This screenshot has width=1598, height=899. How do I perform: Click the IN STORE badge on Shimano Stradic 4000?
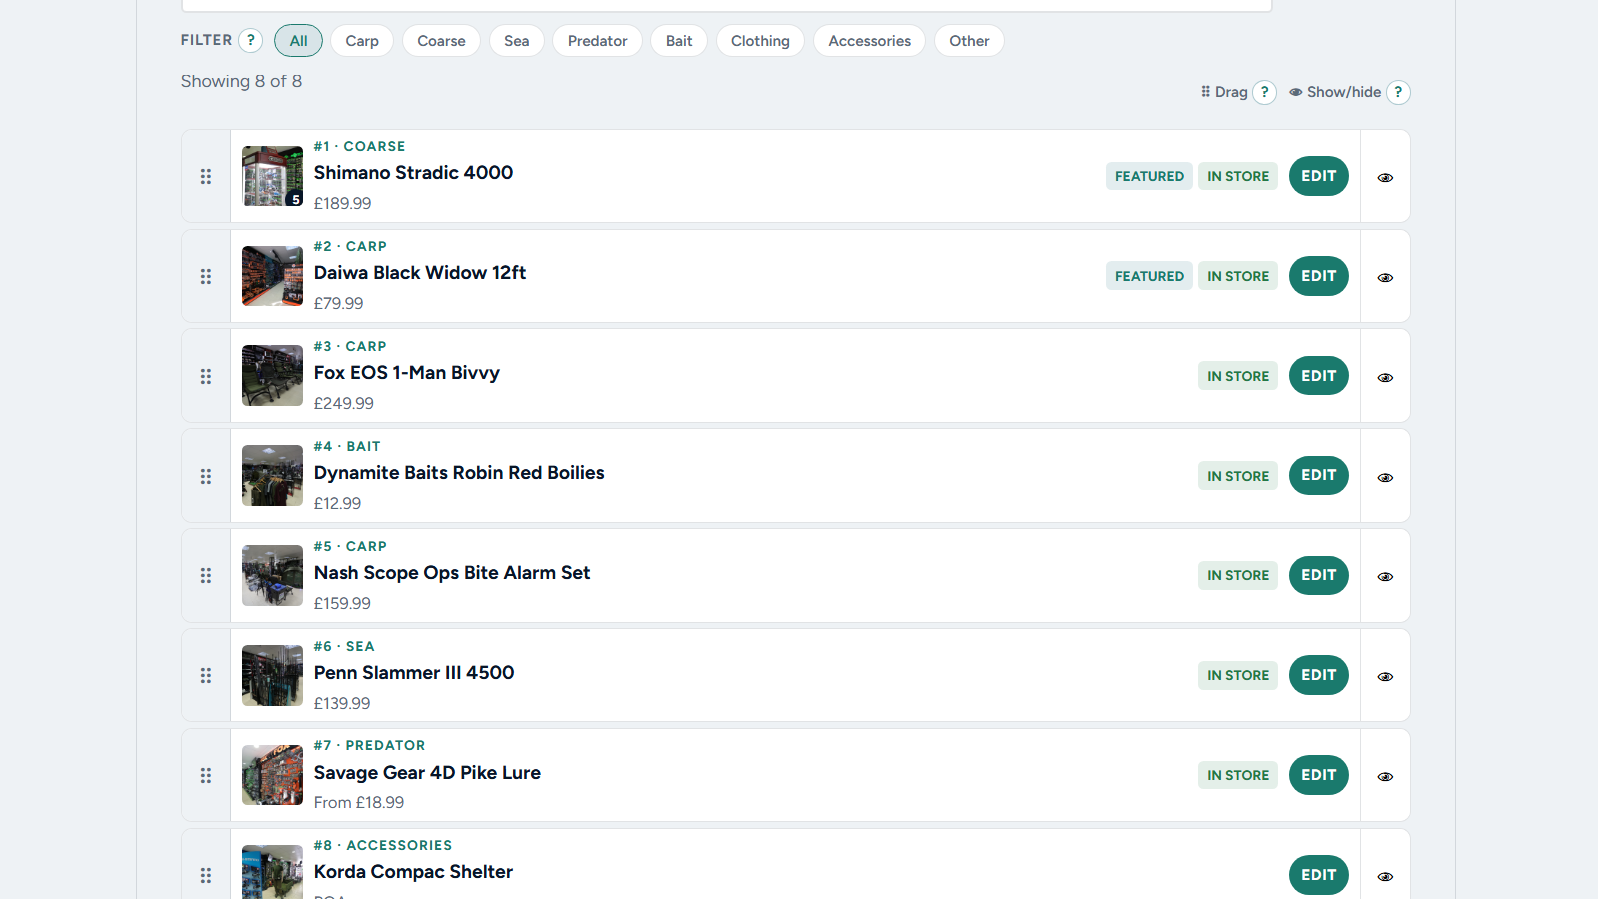1238,176
